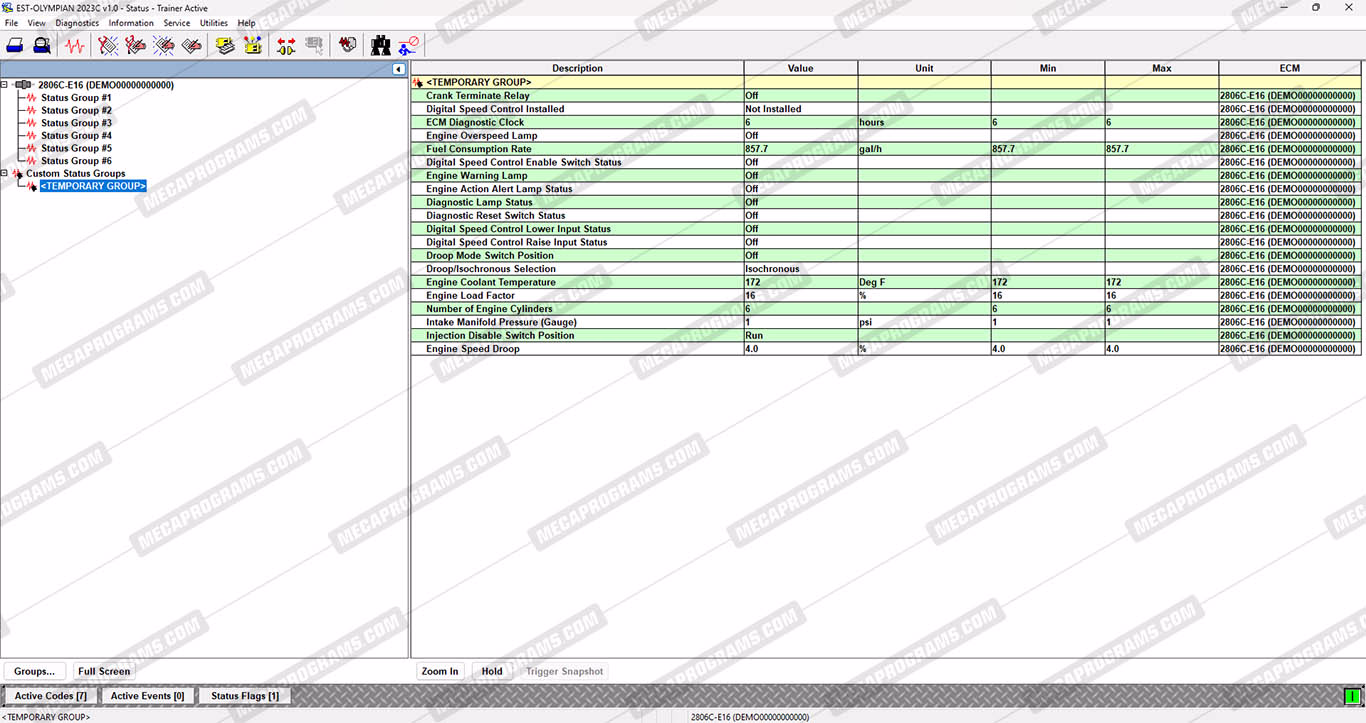Open Status Flags [1]
The height and width of the screenshot is (723, 1366).
pos(245,696)
